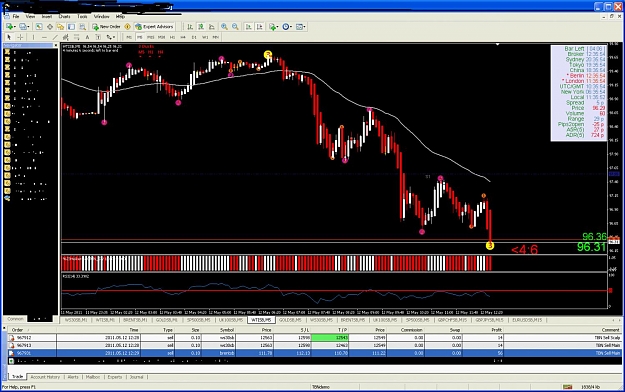
Task: Select the text 'A' drawing tool
Action: pyautogui.click(x=87, y=37)
